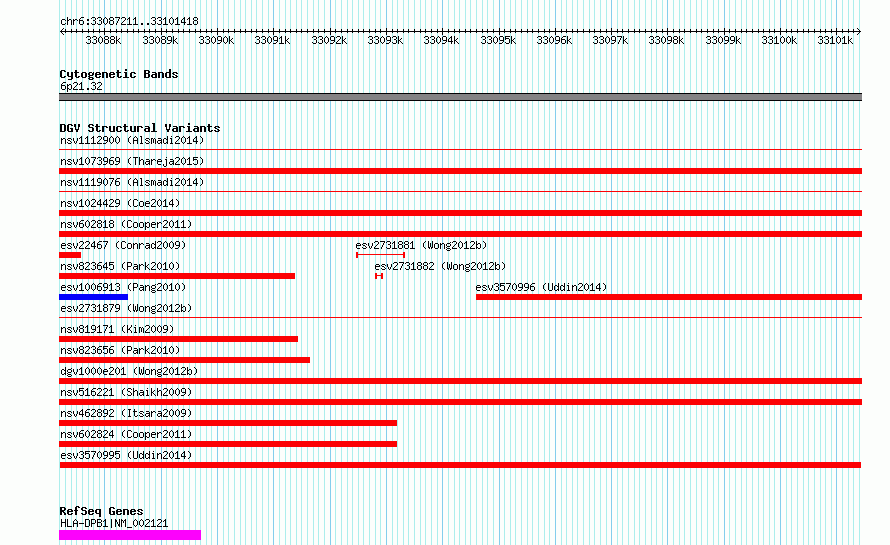Click the right arrow at ruler end

859,31
